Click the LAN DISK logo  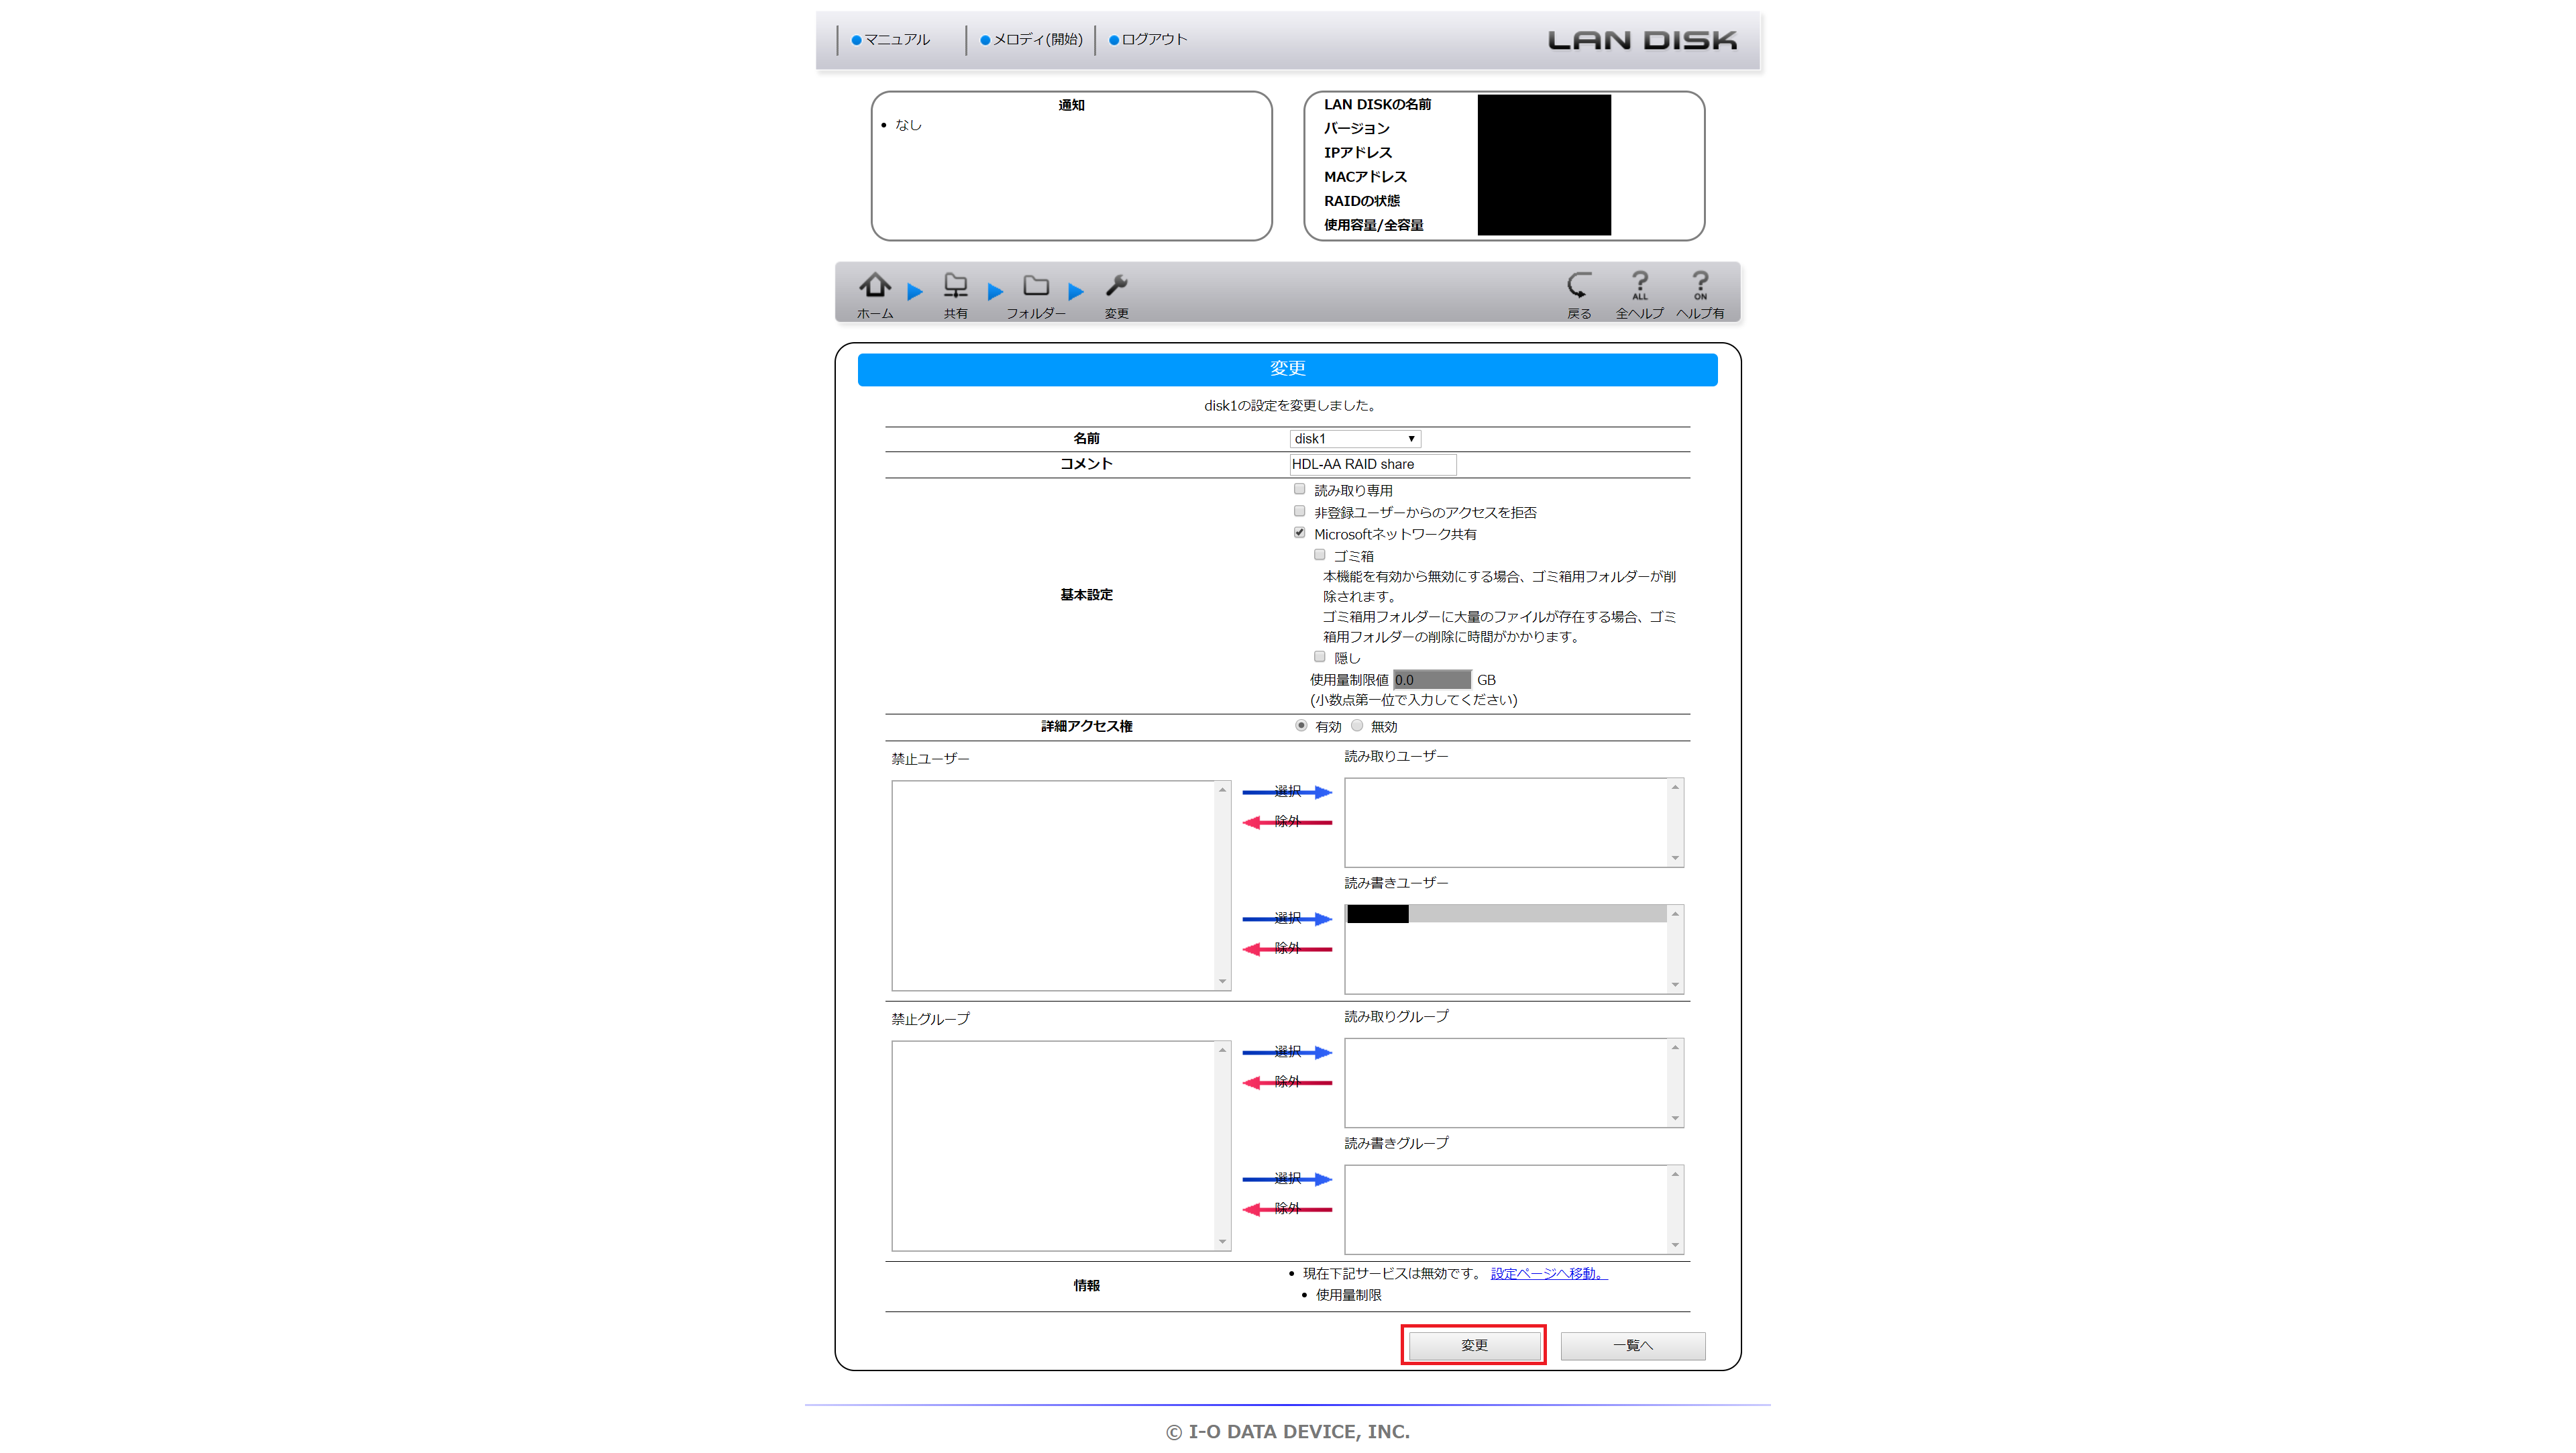[x=1642, y=40]
